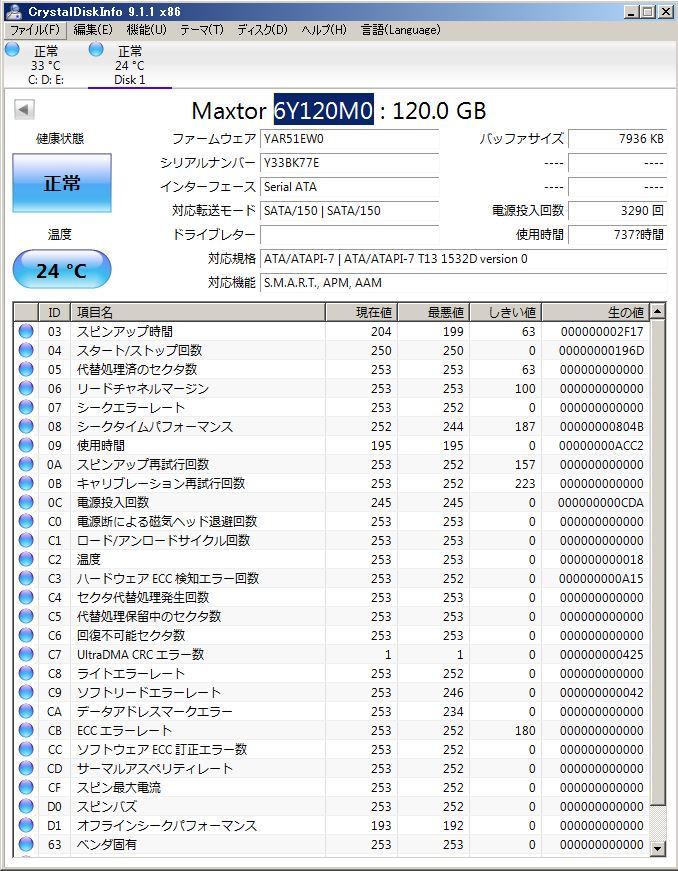Click the status orb for 0A スピンアップ再試行回数
Screen dimensions: 678x871
point(26,464)
